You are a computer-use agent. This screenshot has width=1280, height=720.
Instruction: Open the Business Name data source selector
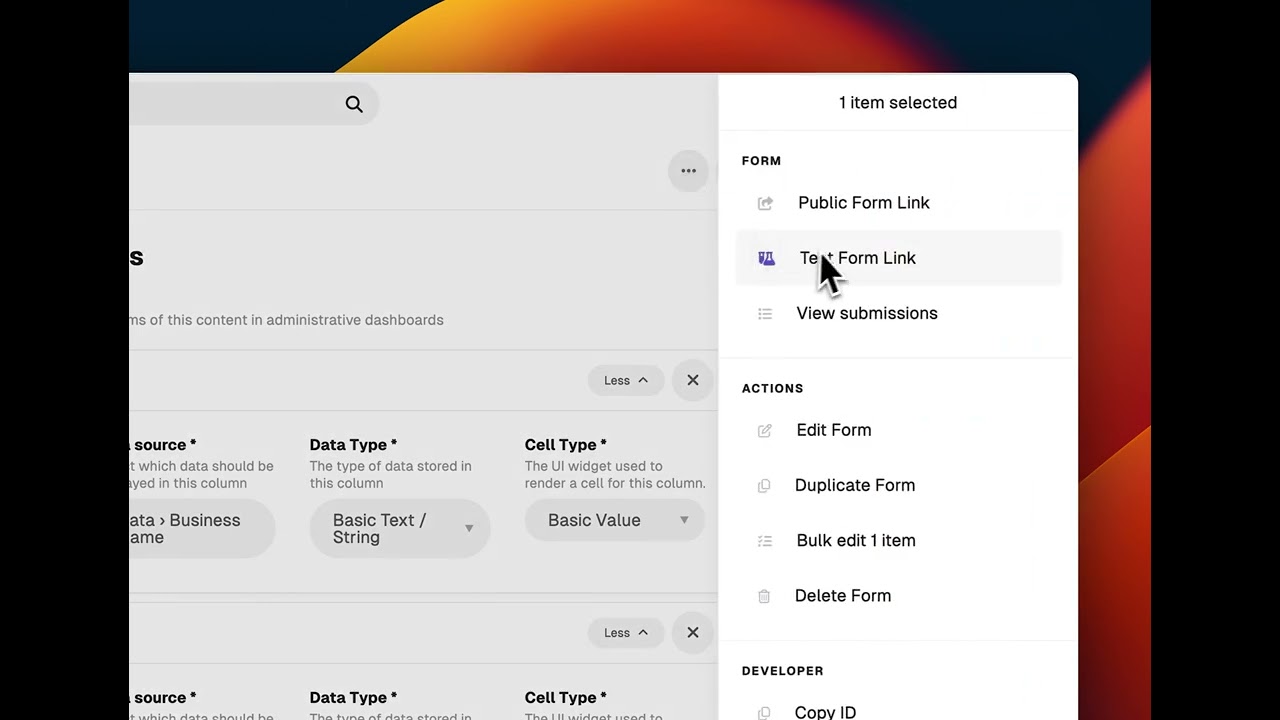pos(202,528)
